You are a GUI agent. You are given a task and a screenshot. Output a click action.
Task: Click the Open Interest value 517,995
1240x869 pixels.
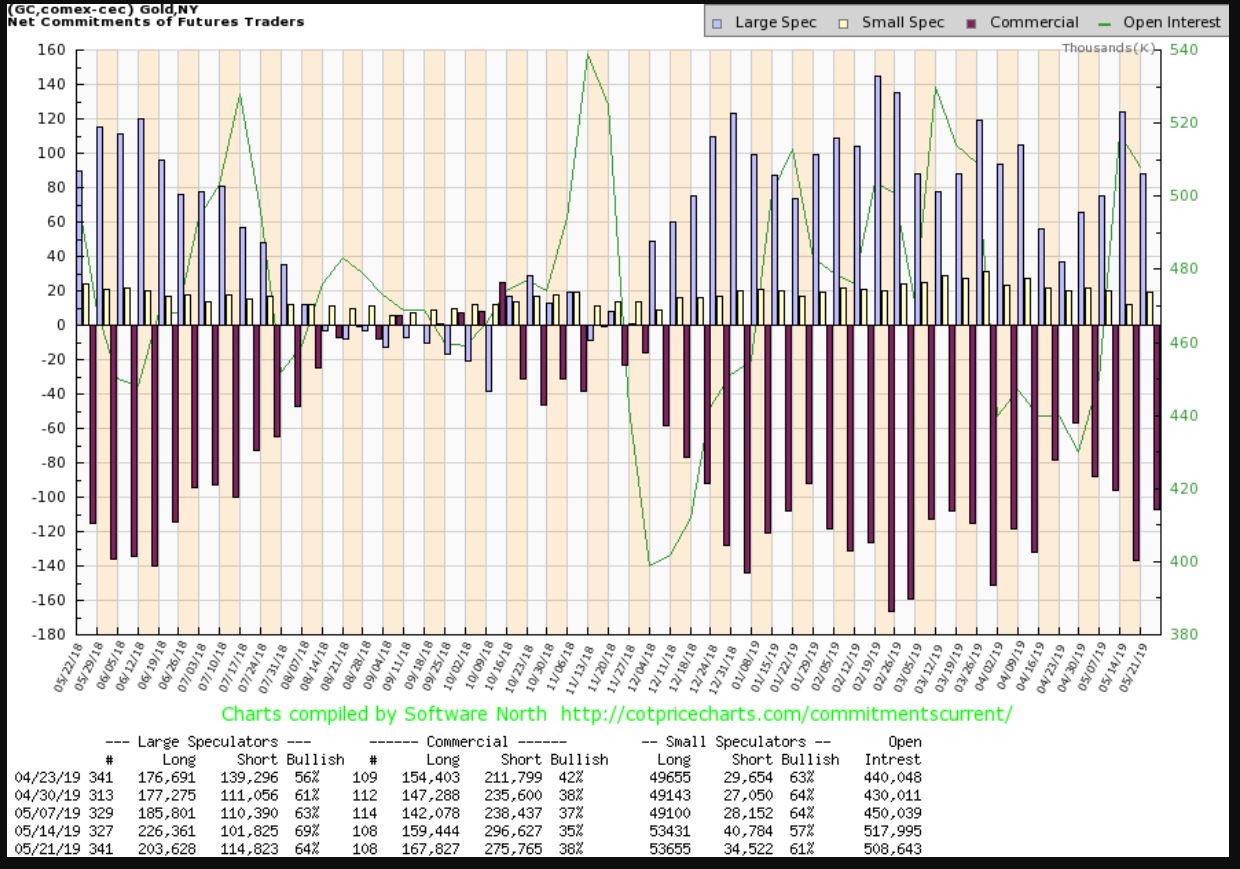coord(892,831)
